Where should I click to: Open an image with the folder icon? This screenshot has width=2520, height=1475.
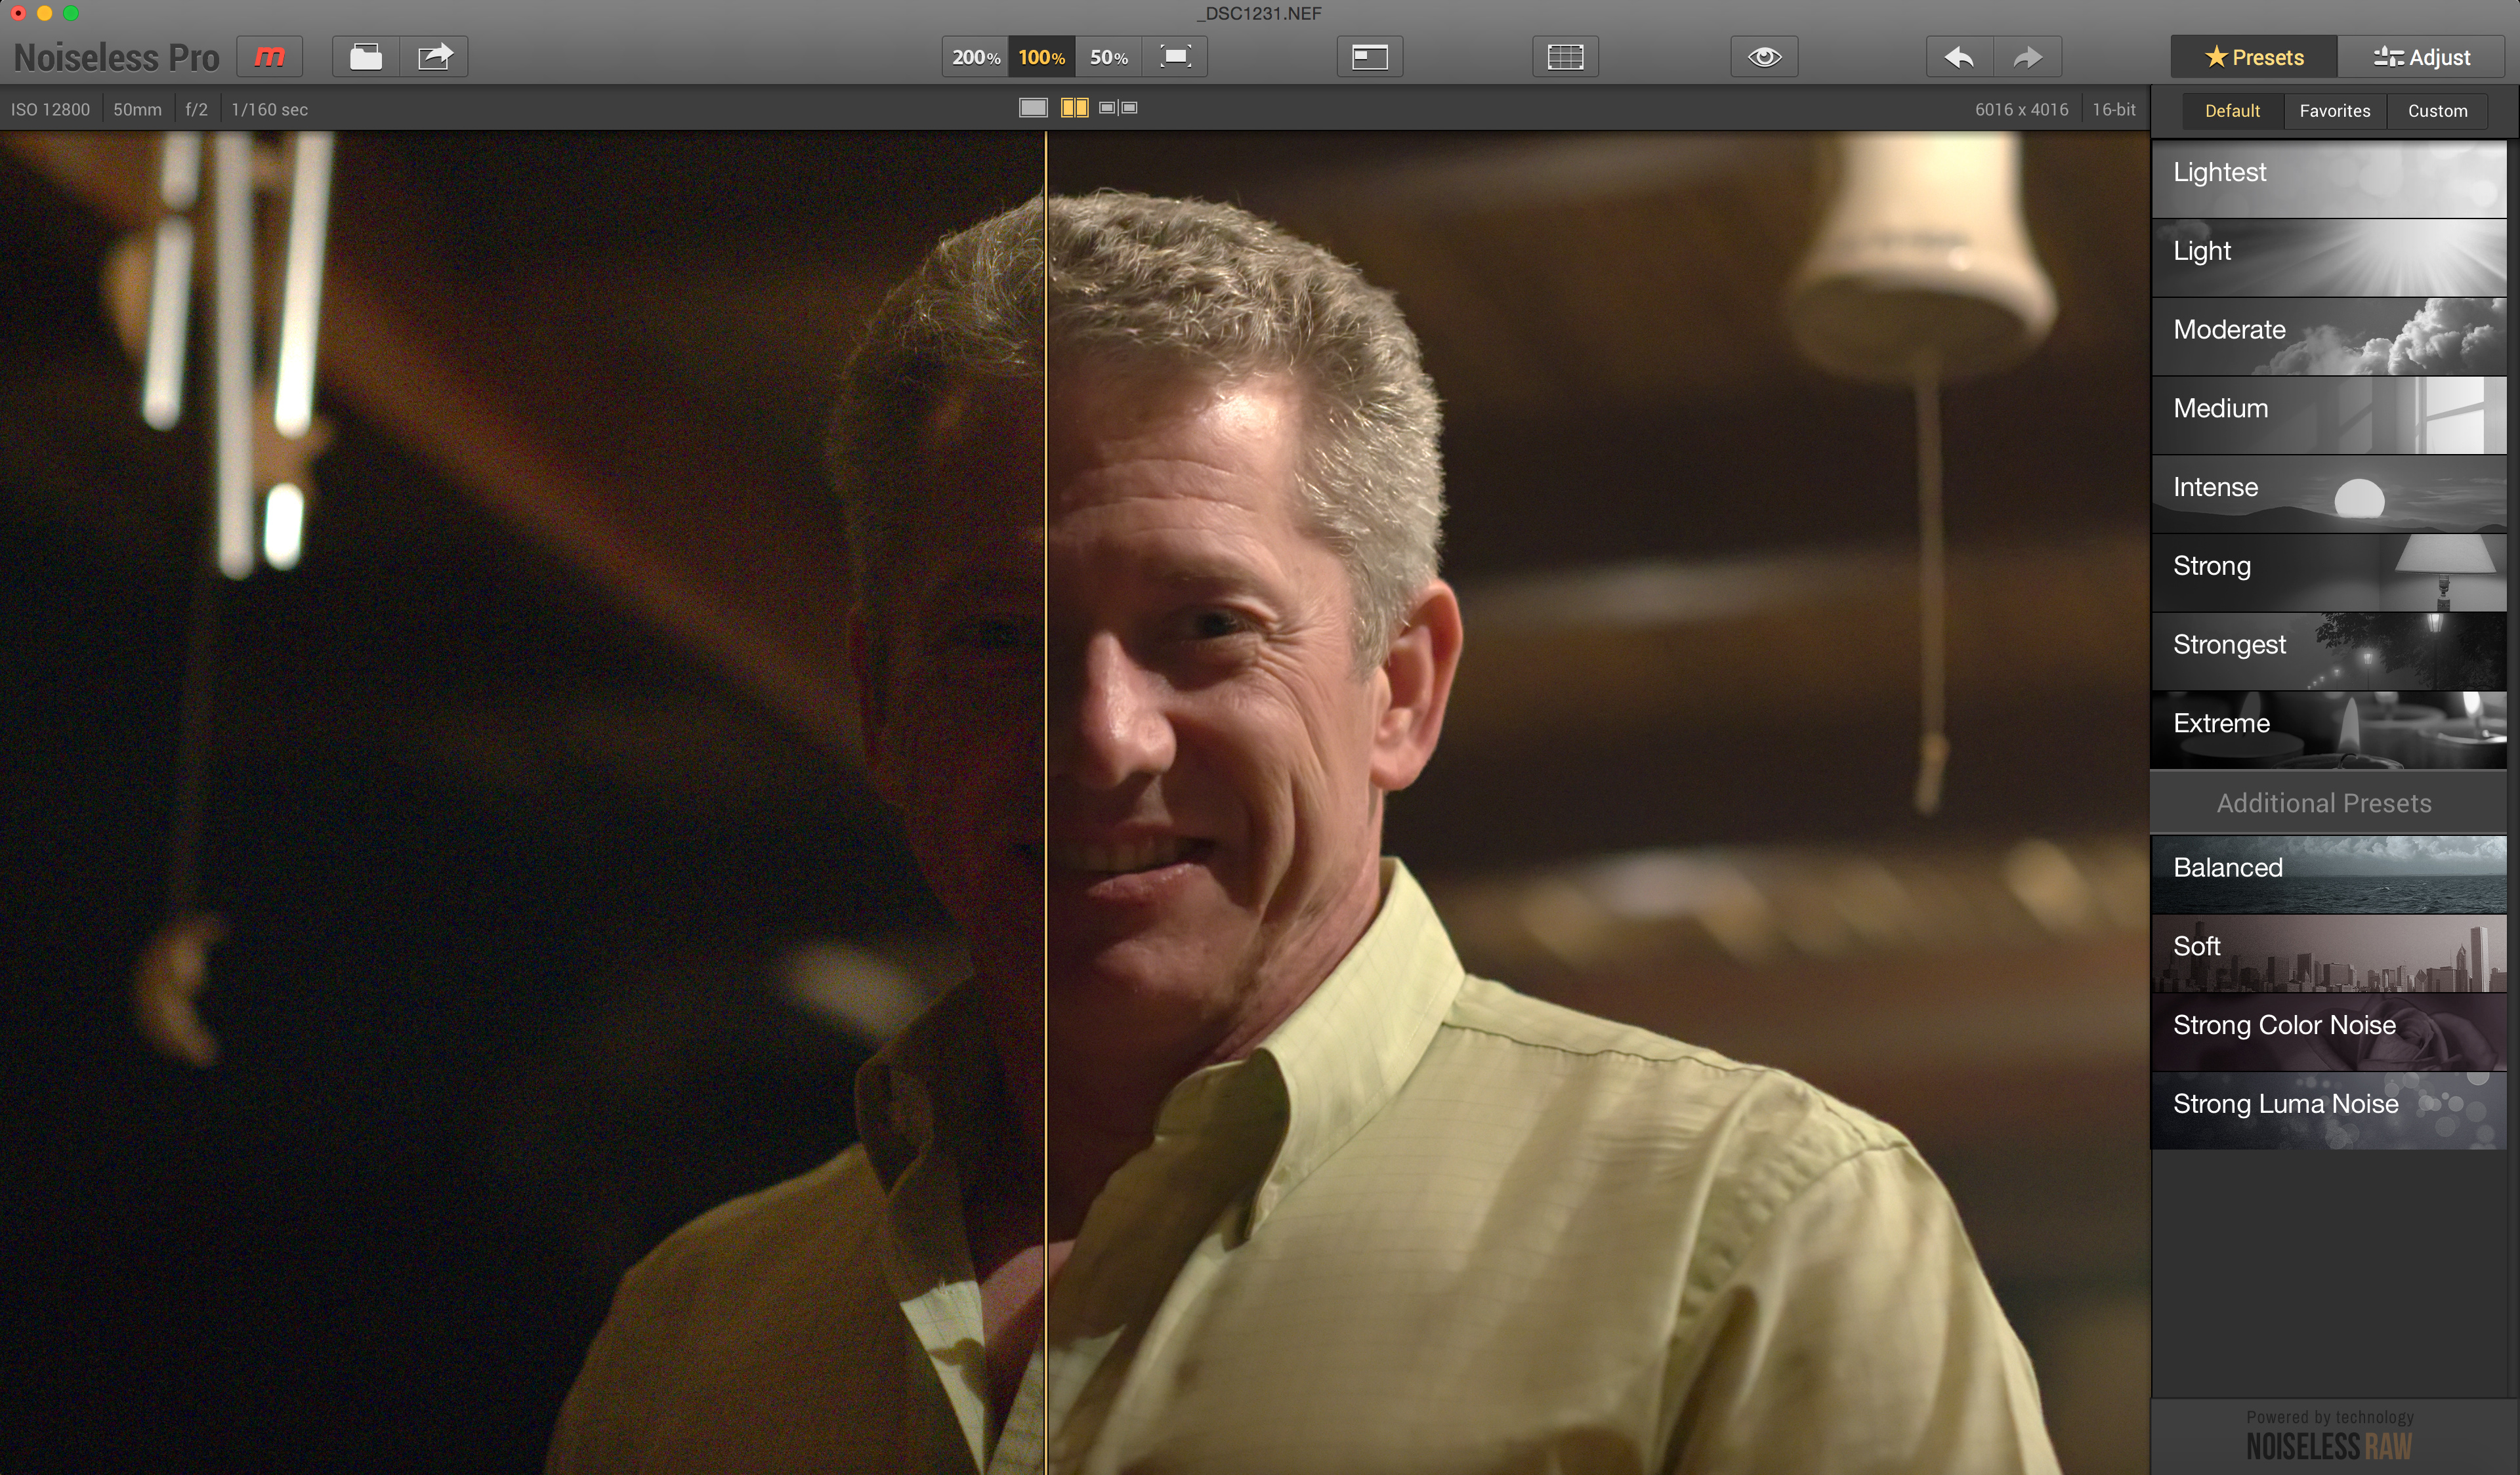pos(366,57)
